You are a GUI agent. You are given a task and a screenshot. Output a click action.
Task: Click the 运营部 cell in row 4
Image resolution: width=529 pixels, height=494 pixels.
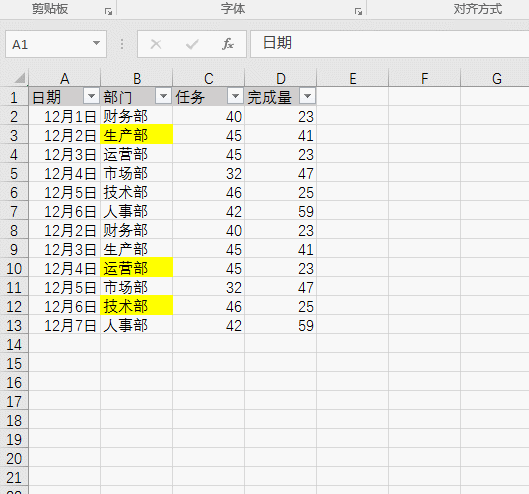tap(137, 154)
